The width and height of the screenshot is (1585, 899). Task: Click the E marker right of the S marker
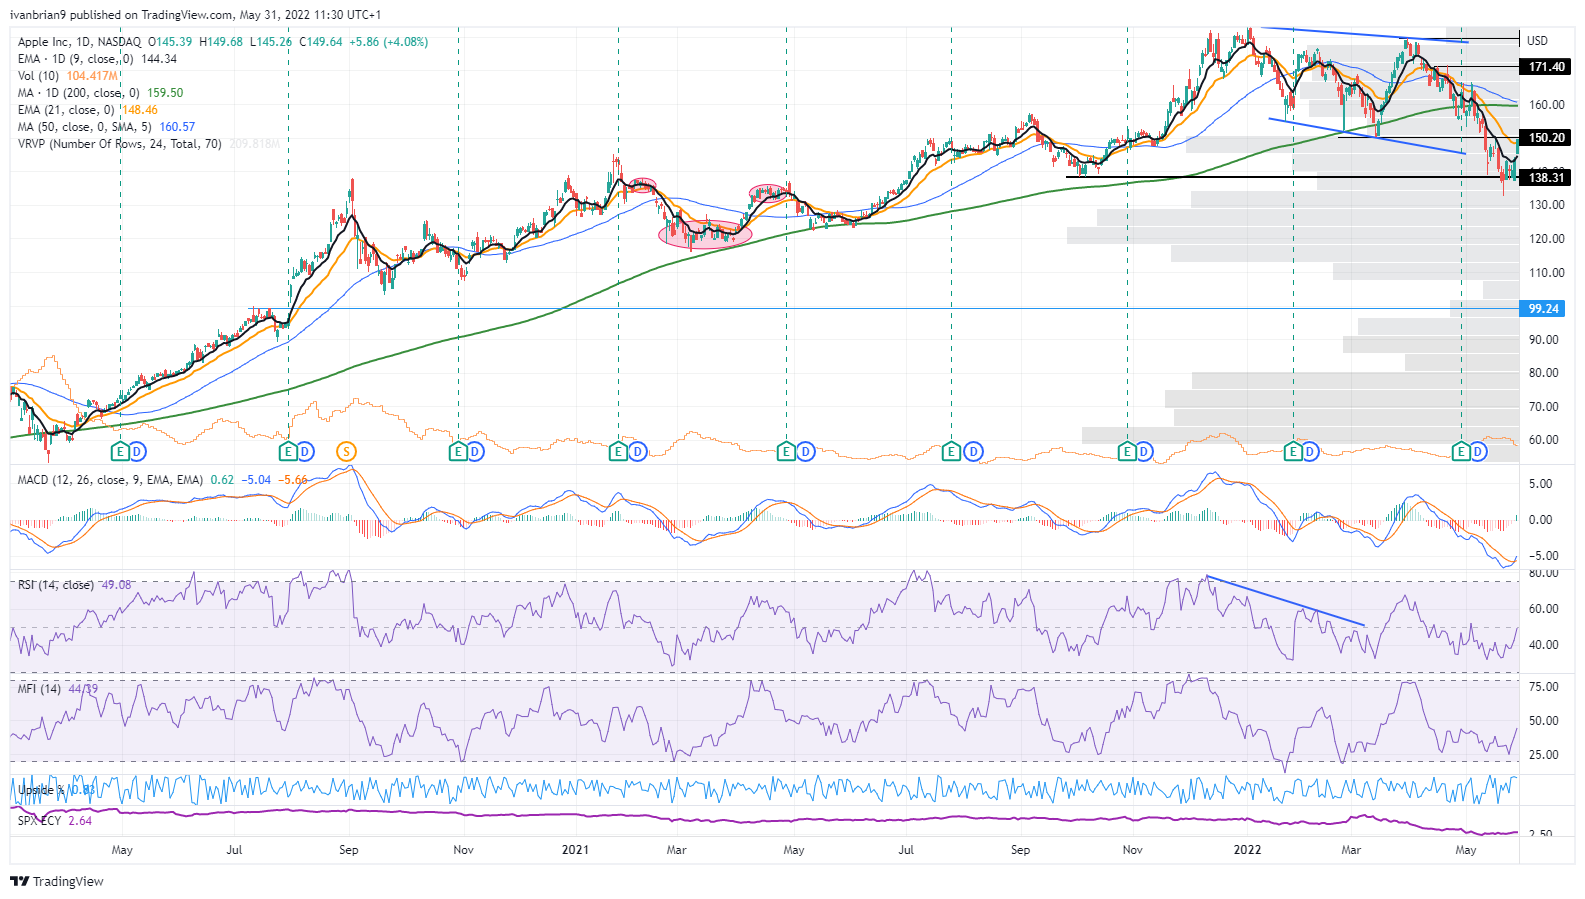point(458,452)
